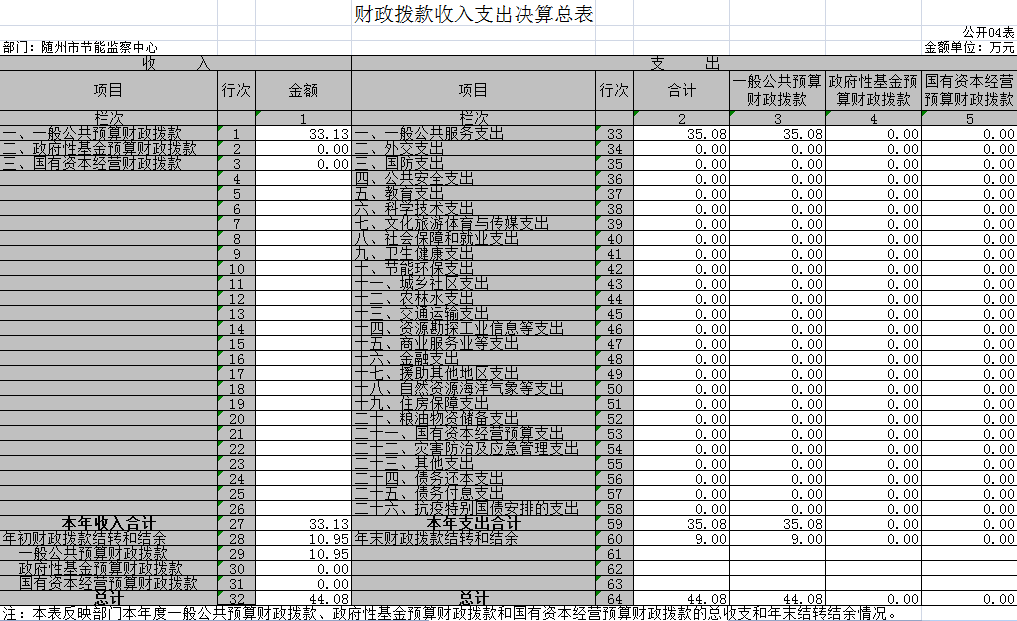Click the 收入 section header cell
The height and width of the screenshot is (621, 1017).
coord(175,63)
